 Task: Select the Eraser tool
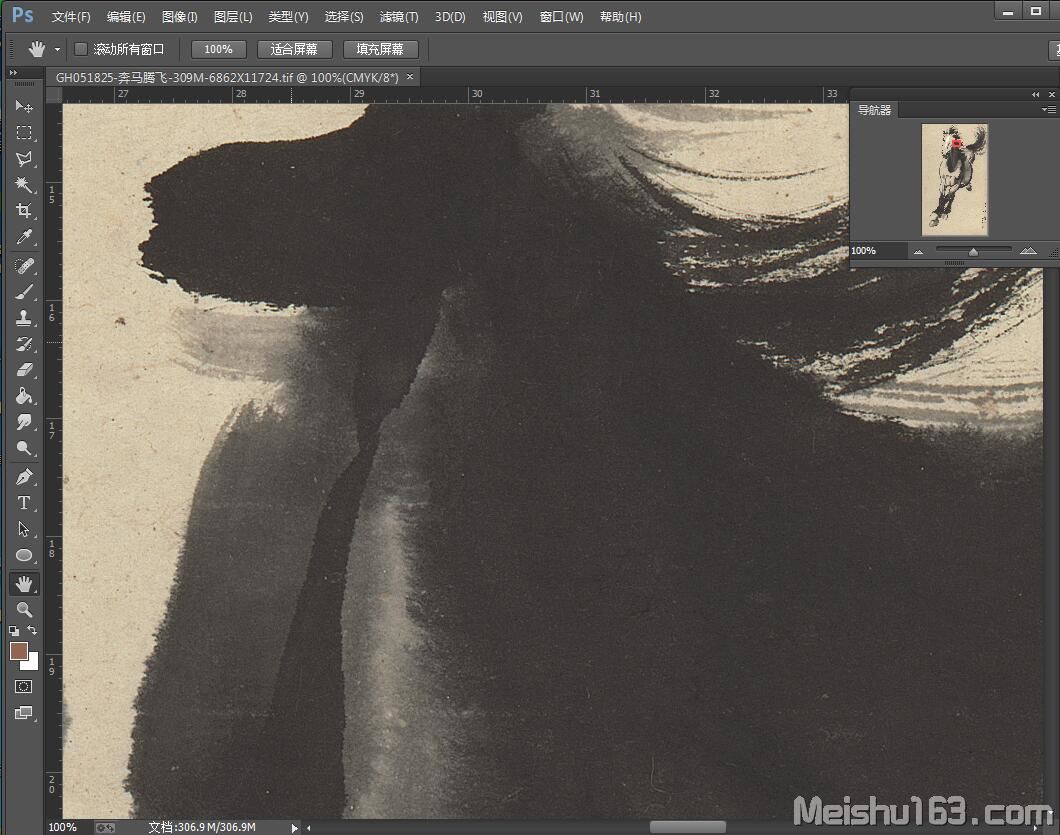coord(24,370)
